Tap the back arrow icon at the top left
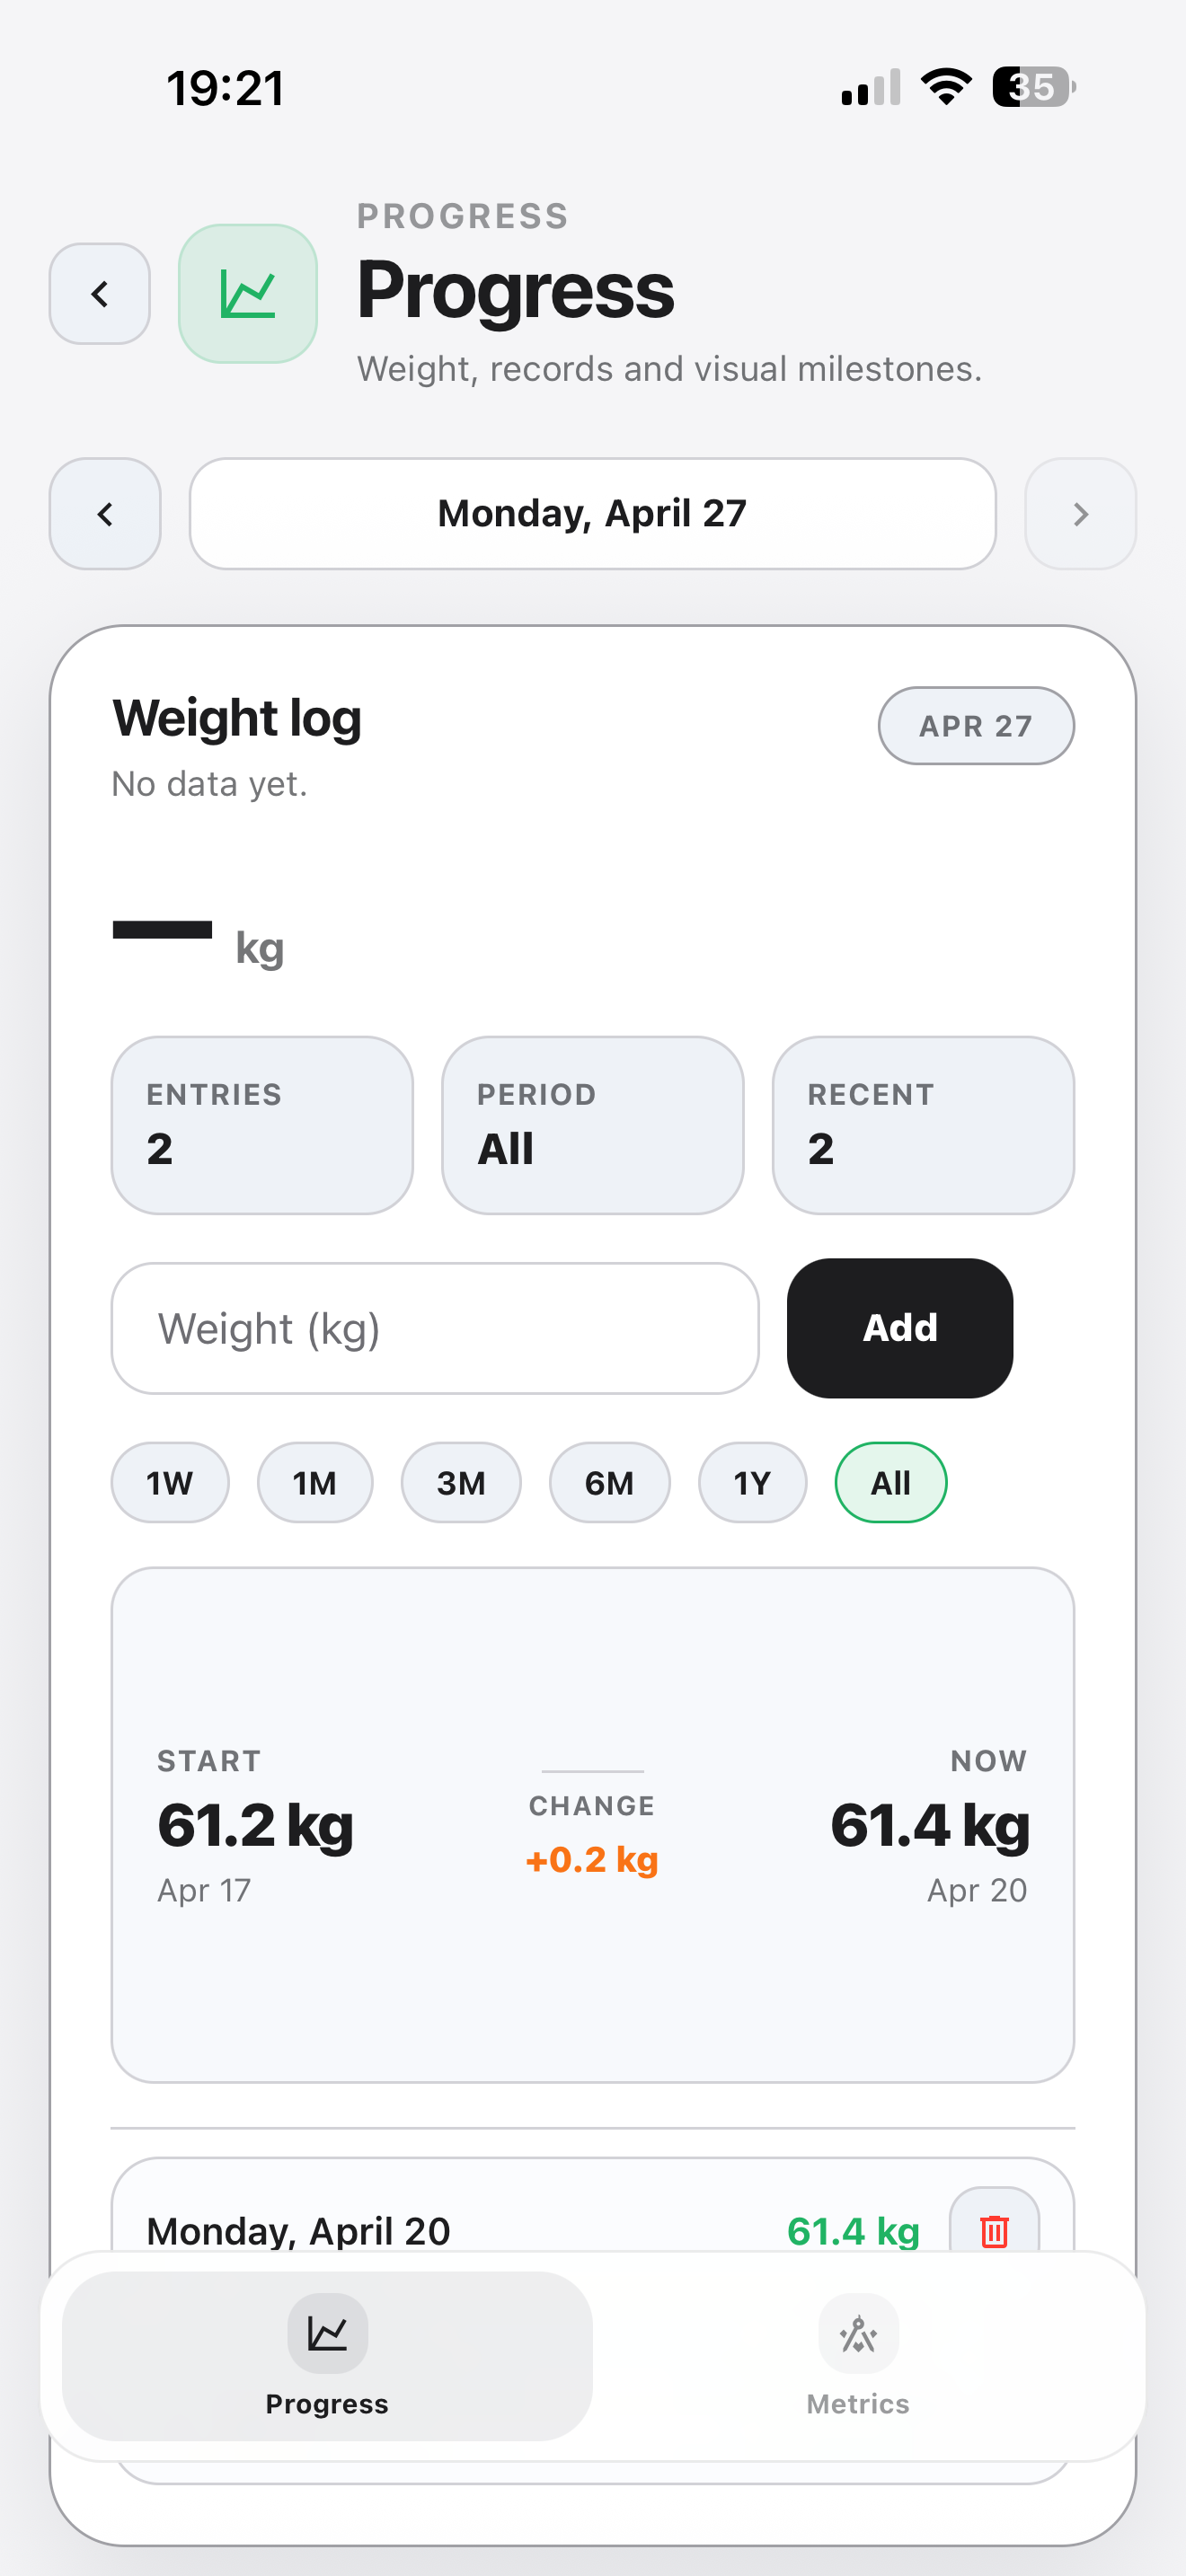Screen dimensions: 1186x2576 (98, 293)
